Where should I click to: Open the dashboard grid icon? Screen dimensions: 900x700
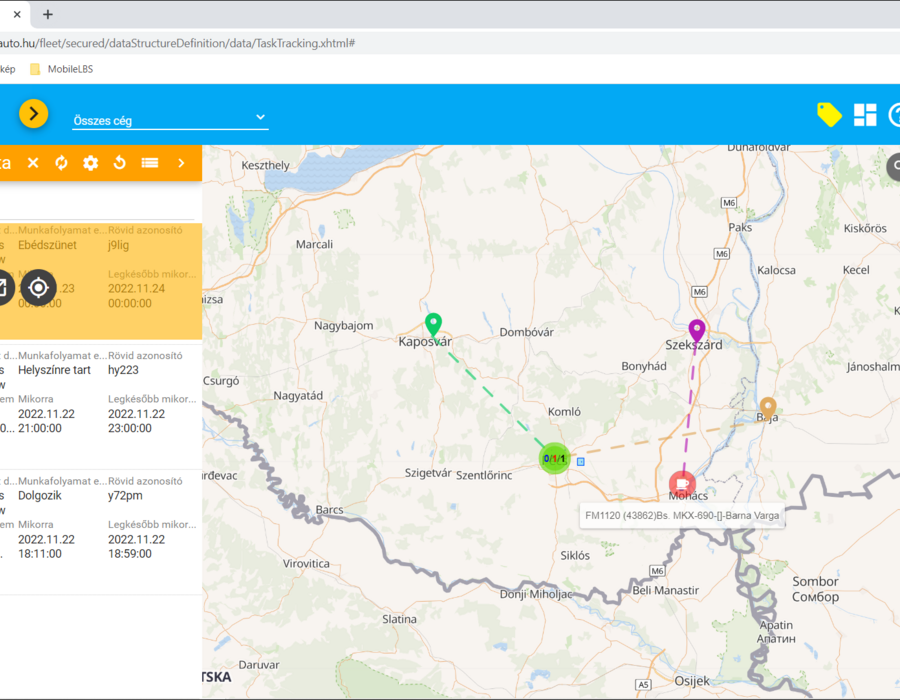pyautogui.click(x=865, y=115)
